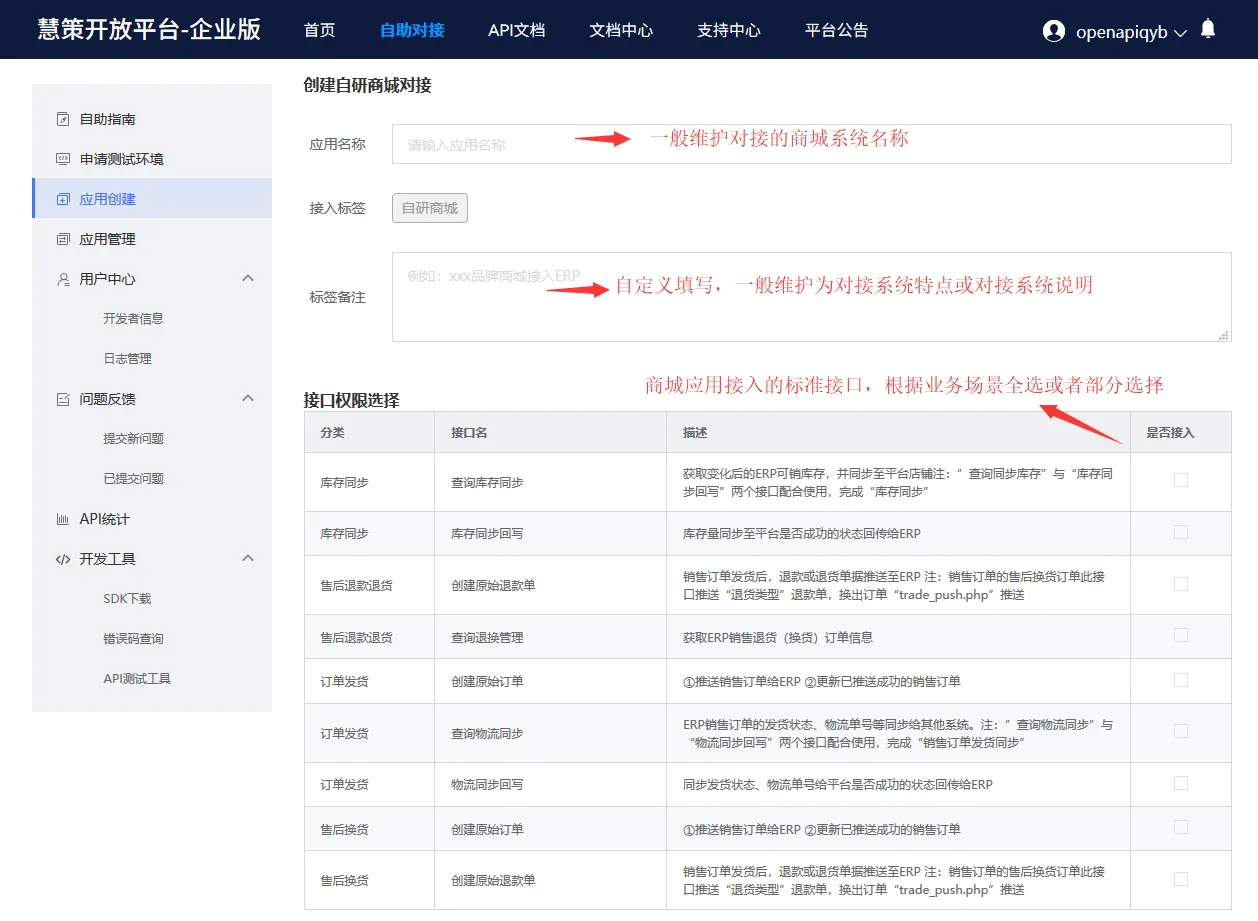The image size is (1258, 921).
Task: Click the user avatar icon
Action: click(1053, 31)
